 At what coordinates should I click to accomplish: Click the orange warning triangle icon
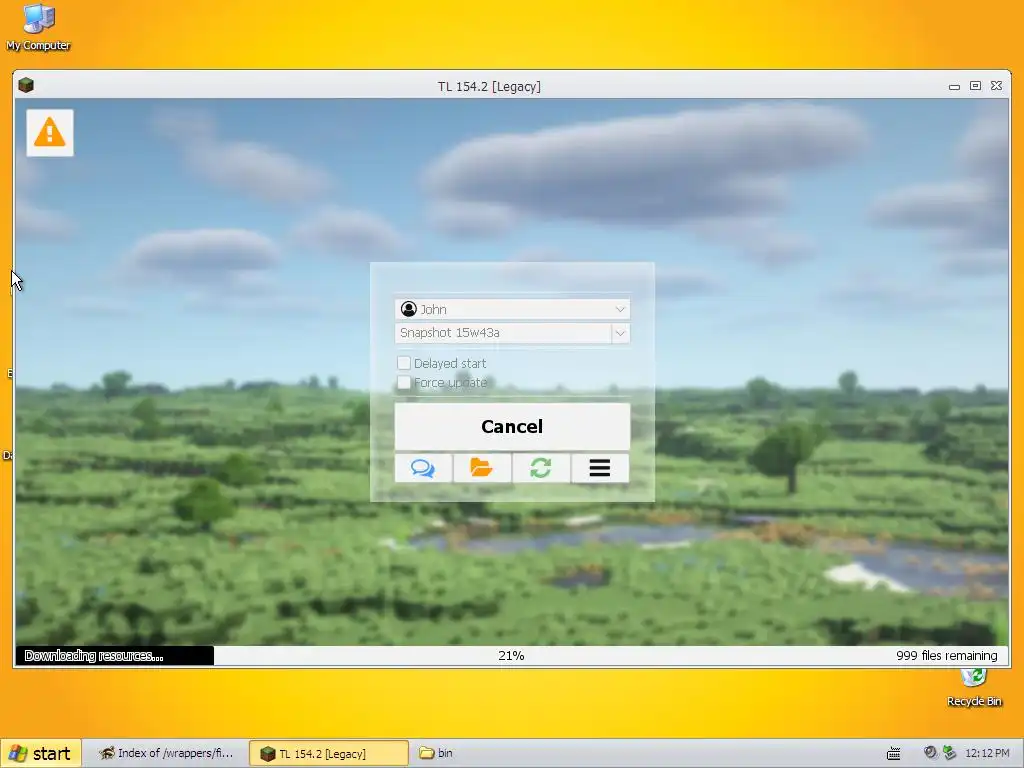[x=50, y=133]
